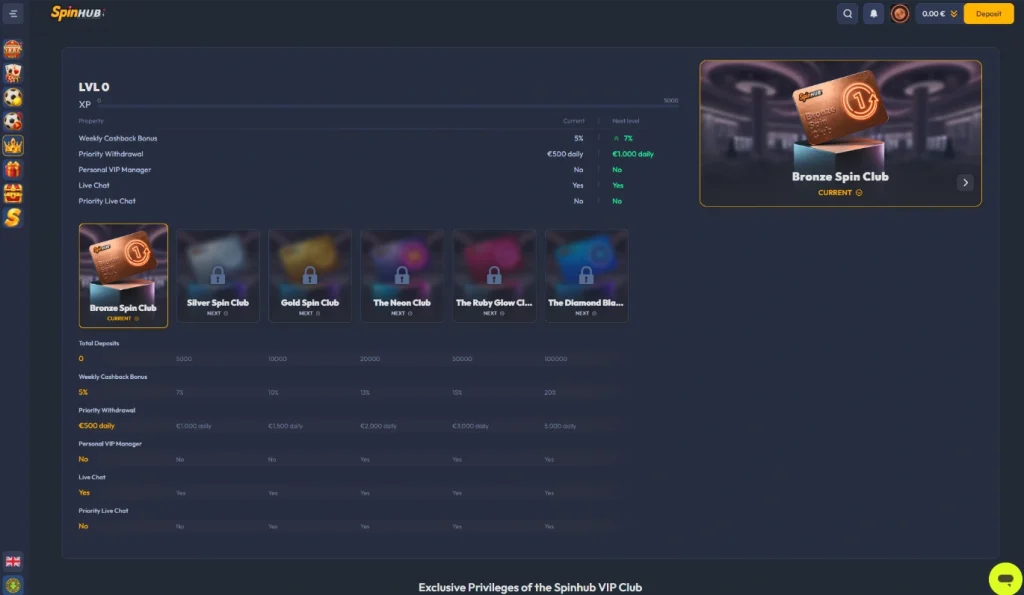Expand the 0.00 € balance dropdown
1024x595 pixels.
(938, 14)
